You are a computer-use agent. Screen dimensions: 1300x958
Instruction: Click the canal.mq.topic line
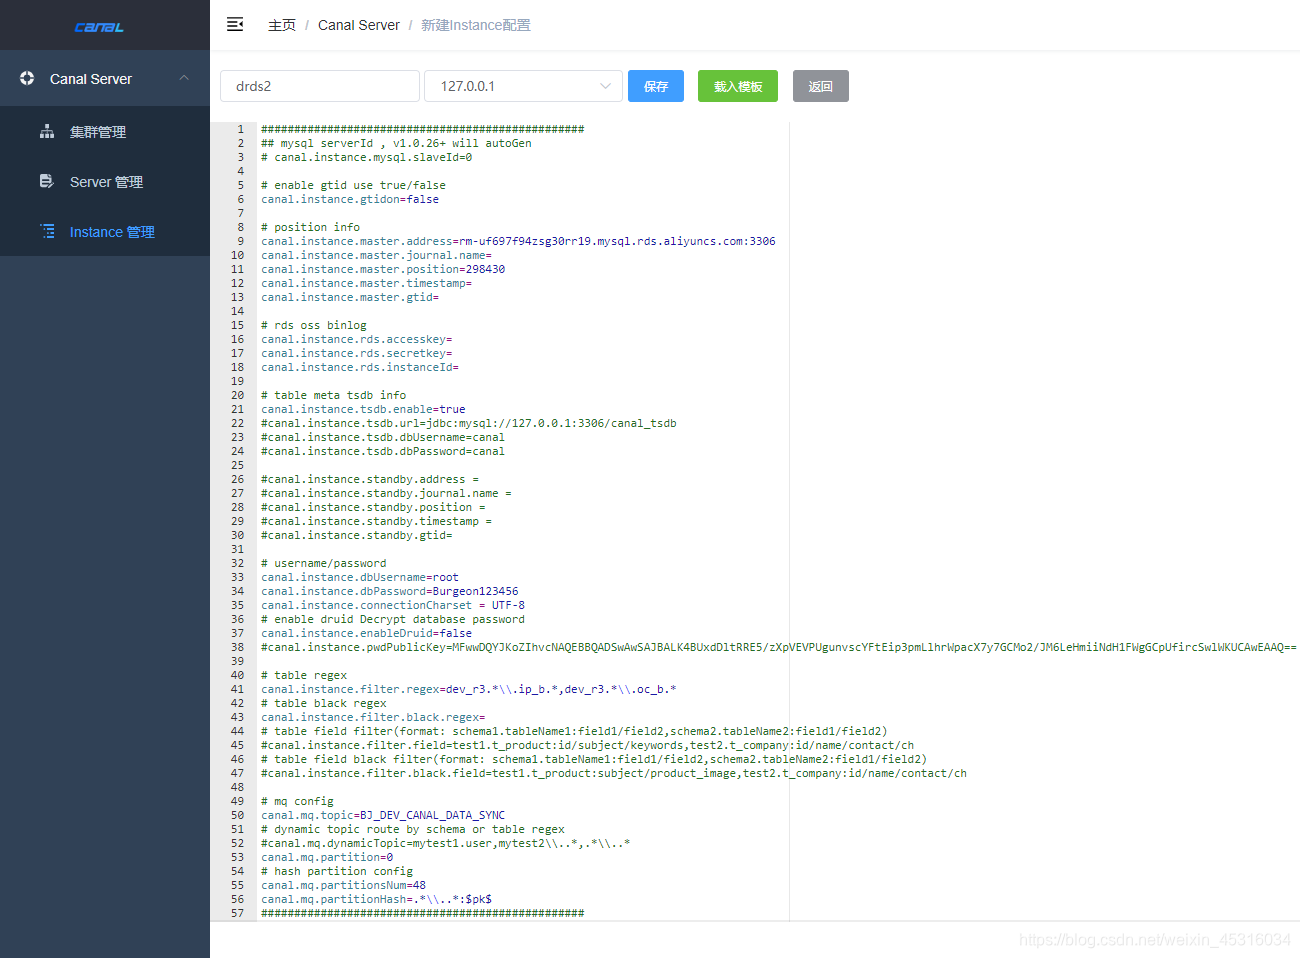(383, 815)
